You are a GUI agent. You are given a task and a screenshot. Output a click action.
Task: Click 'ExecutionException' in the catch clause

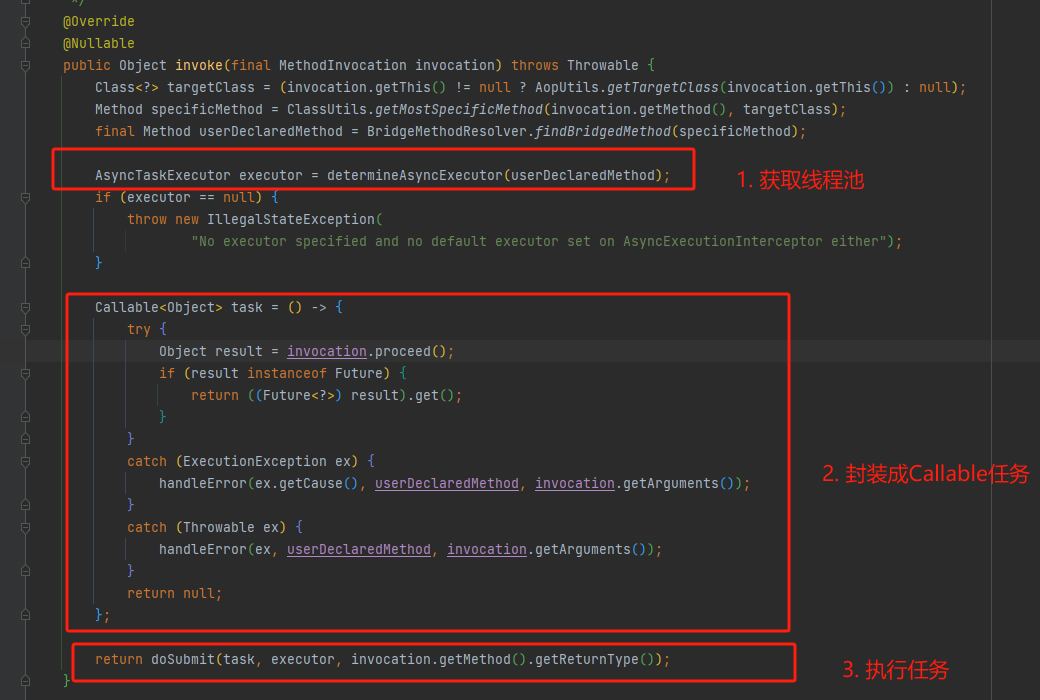(255, 462)
